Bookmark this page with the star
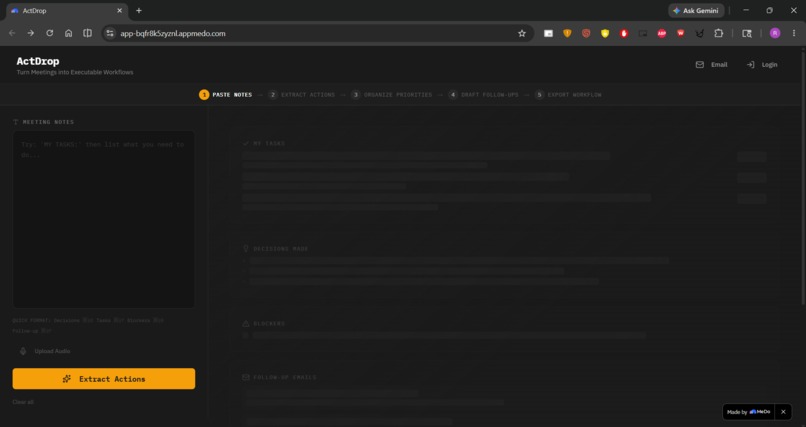806x427 pixels. 522,33
